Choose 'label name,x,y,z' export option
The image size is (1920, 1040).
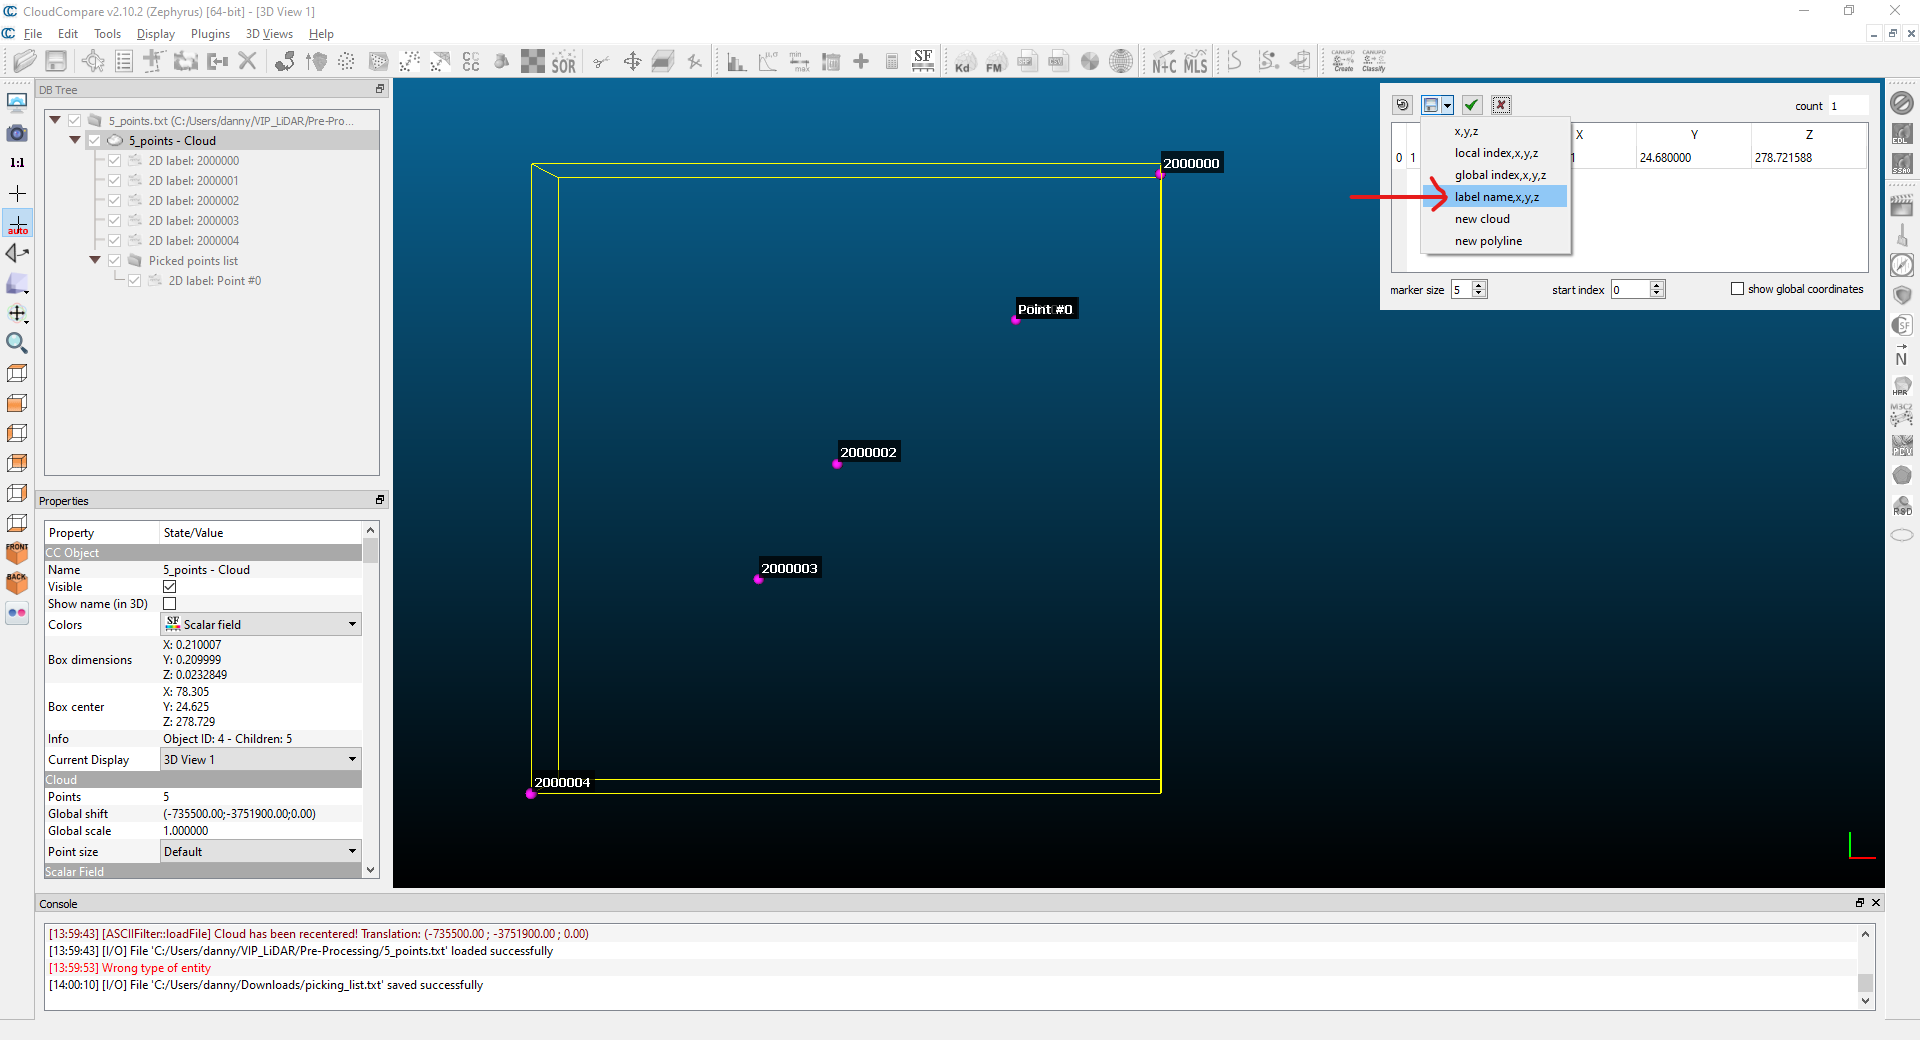[x=1496, y=197]
